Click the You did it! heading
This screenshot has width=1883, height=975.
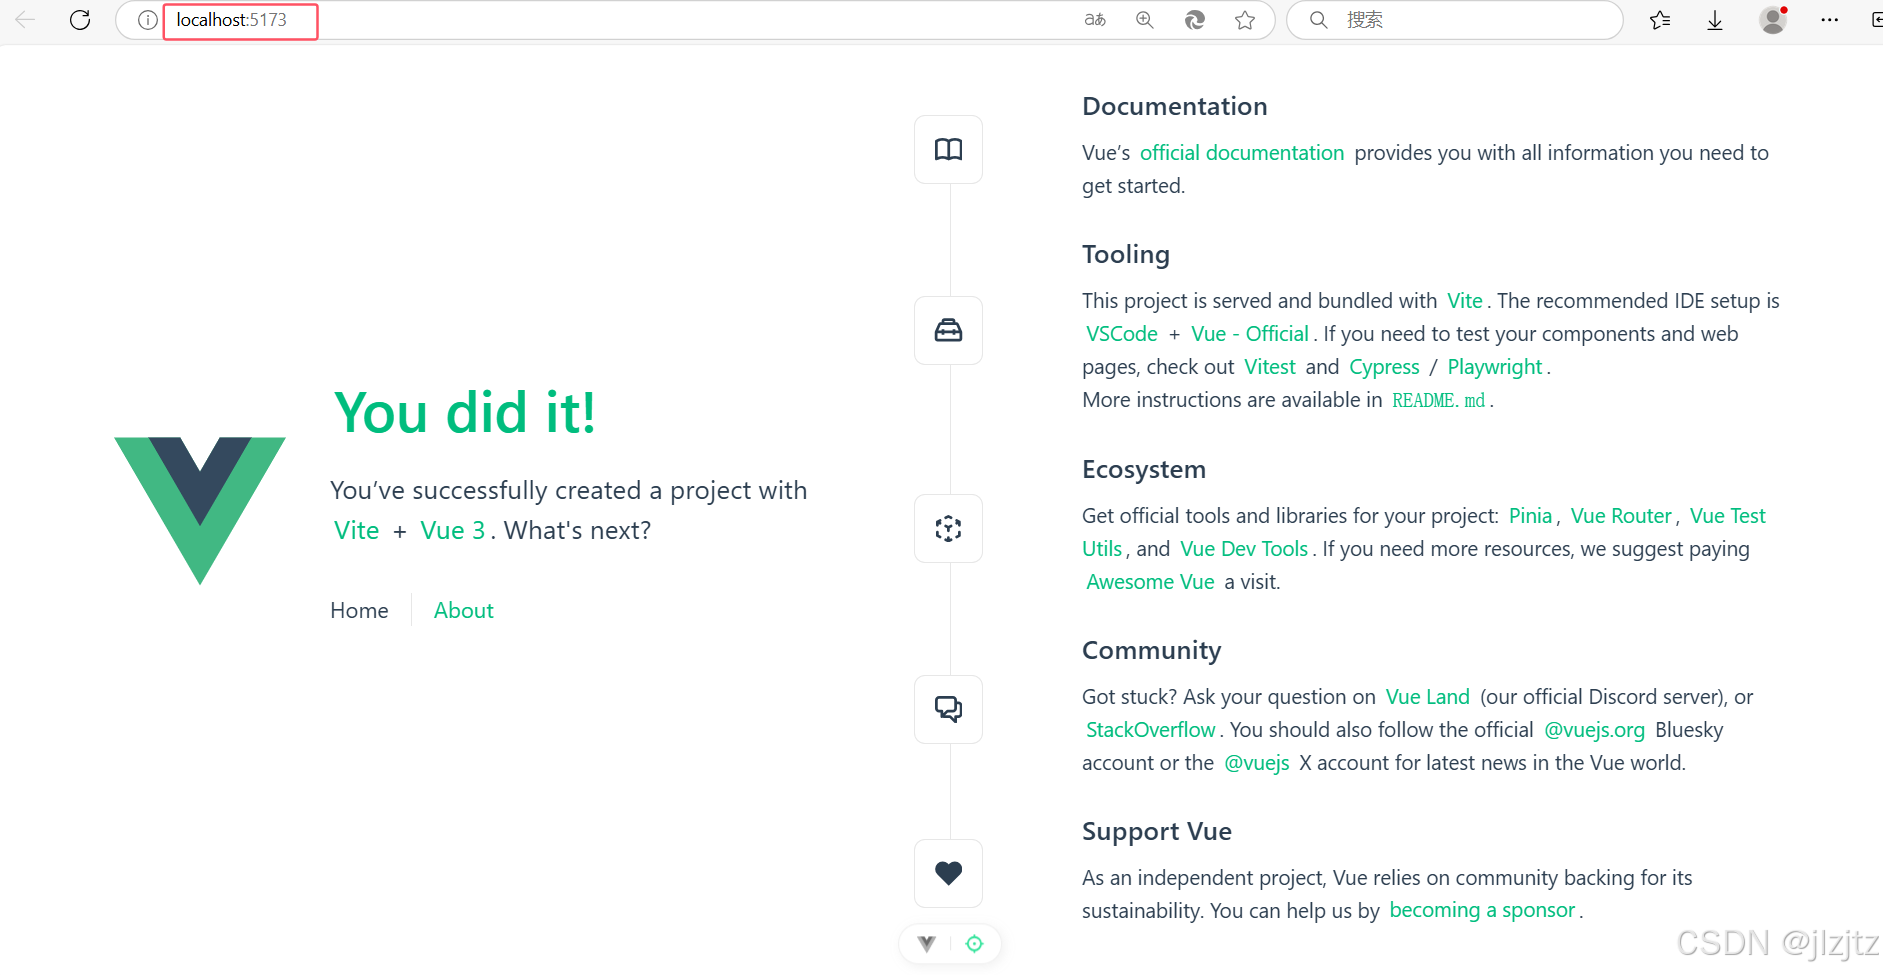tap(465, 412)
